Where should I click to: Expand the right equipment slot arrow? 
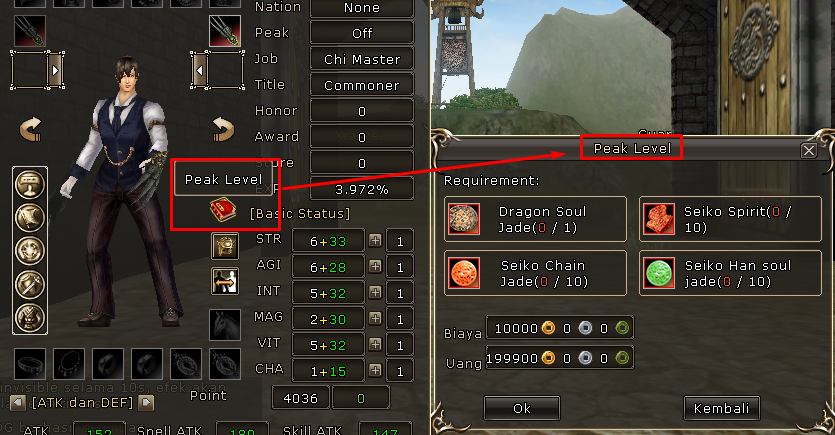click(199, 70)
